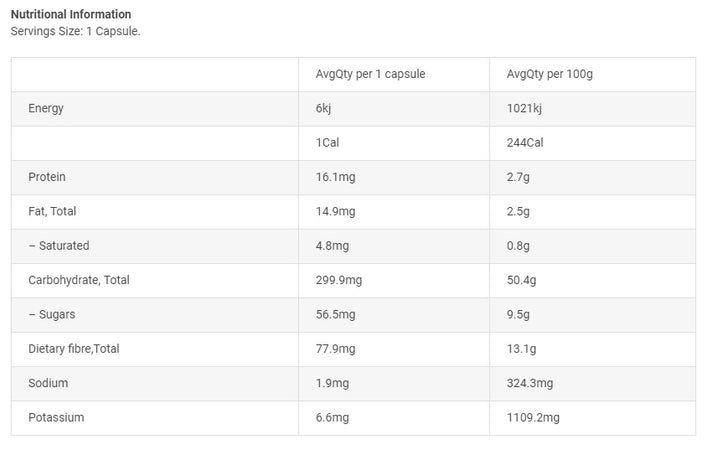
Task: Click the Carbohydrate, Total label
Action: pos(79,280)
